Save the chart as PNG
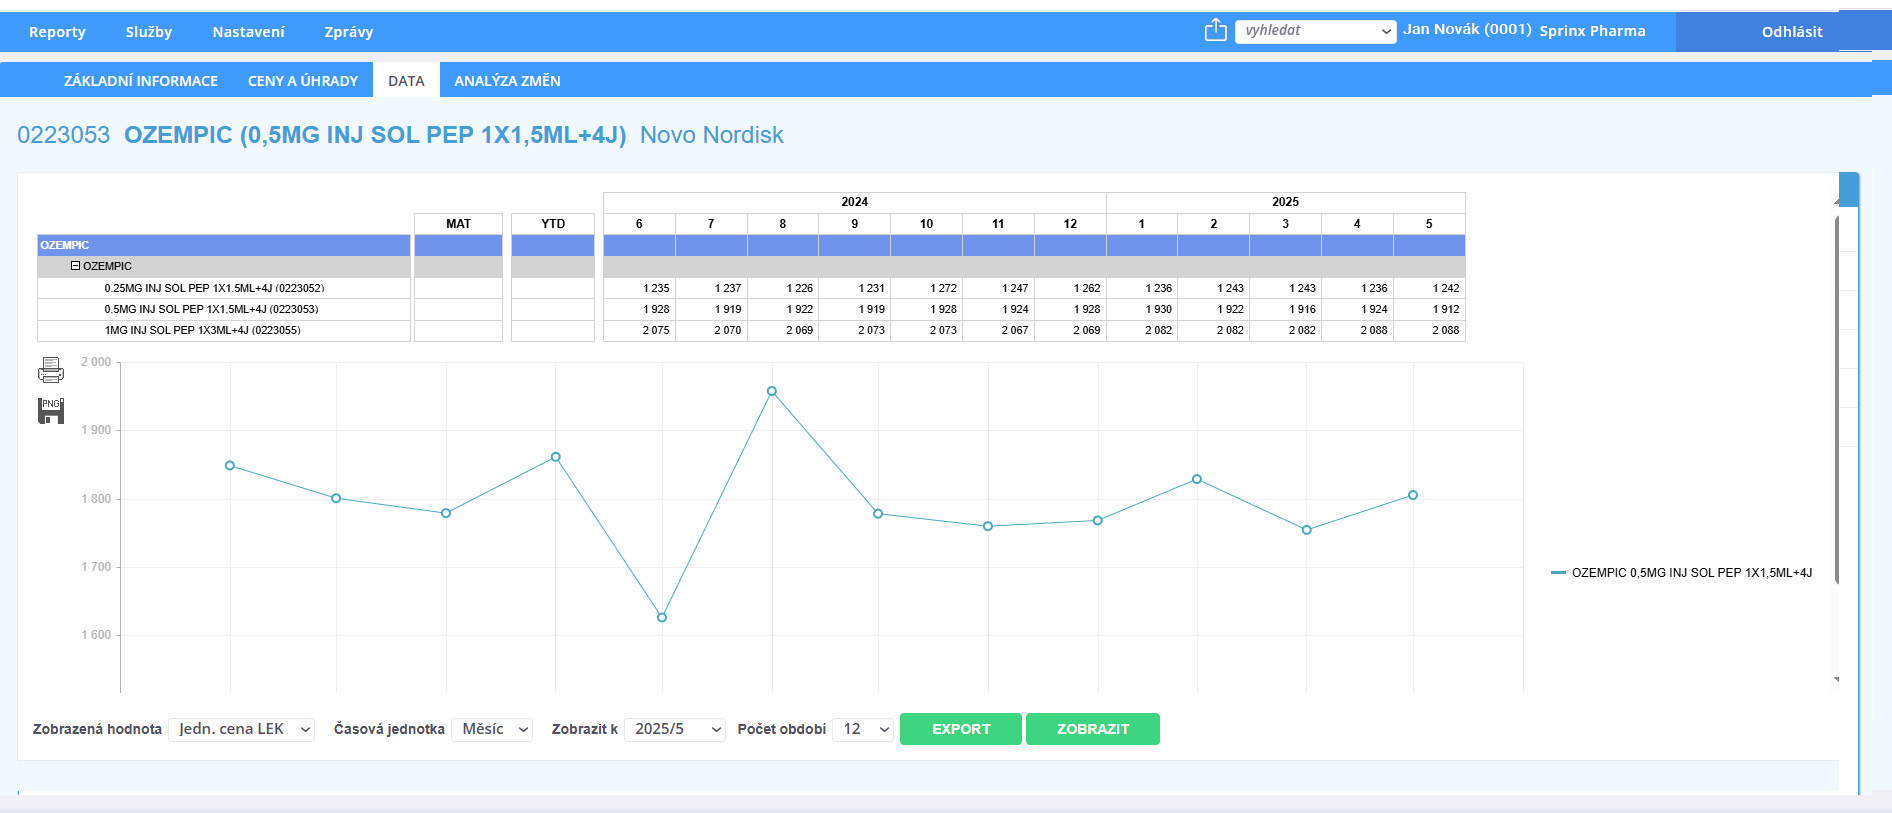 click(x=51, y=411)
